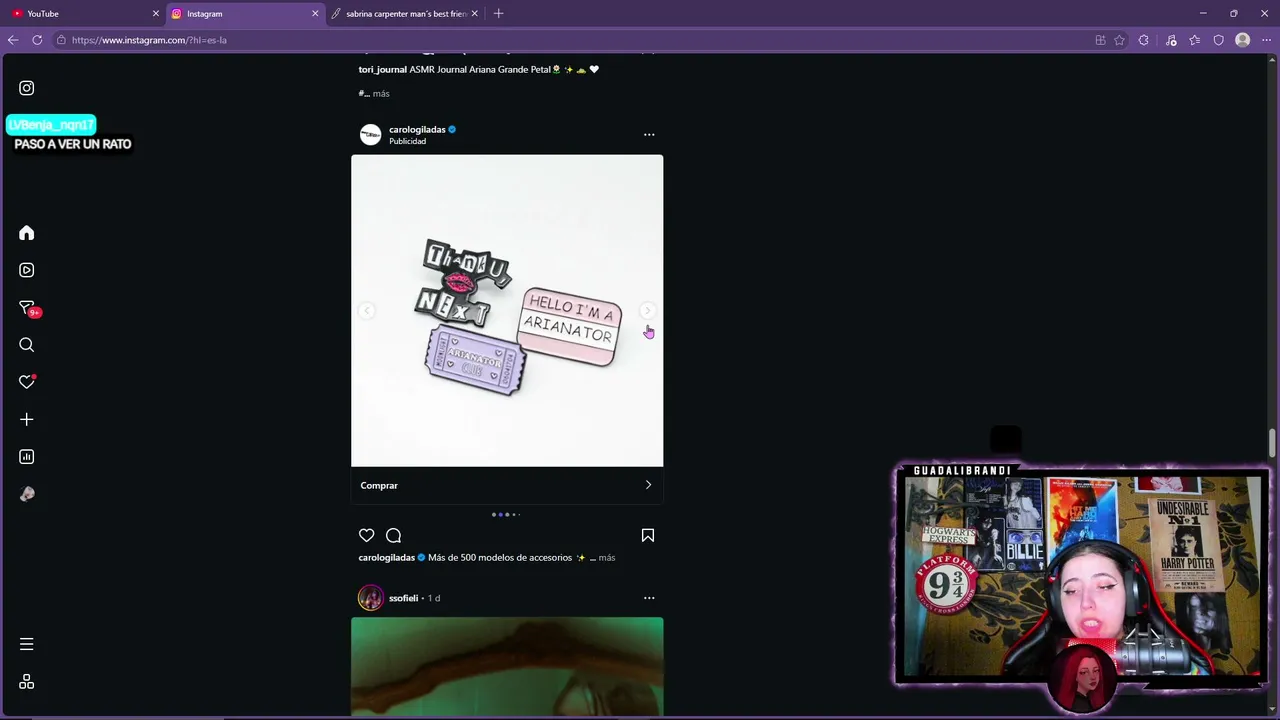Open carologiladas username in the caption
1280x720 pixels.
click(387, 558)
